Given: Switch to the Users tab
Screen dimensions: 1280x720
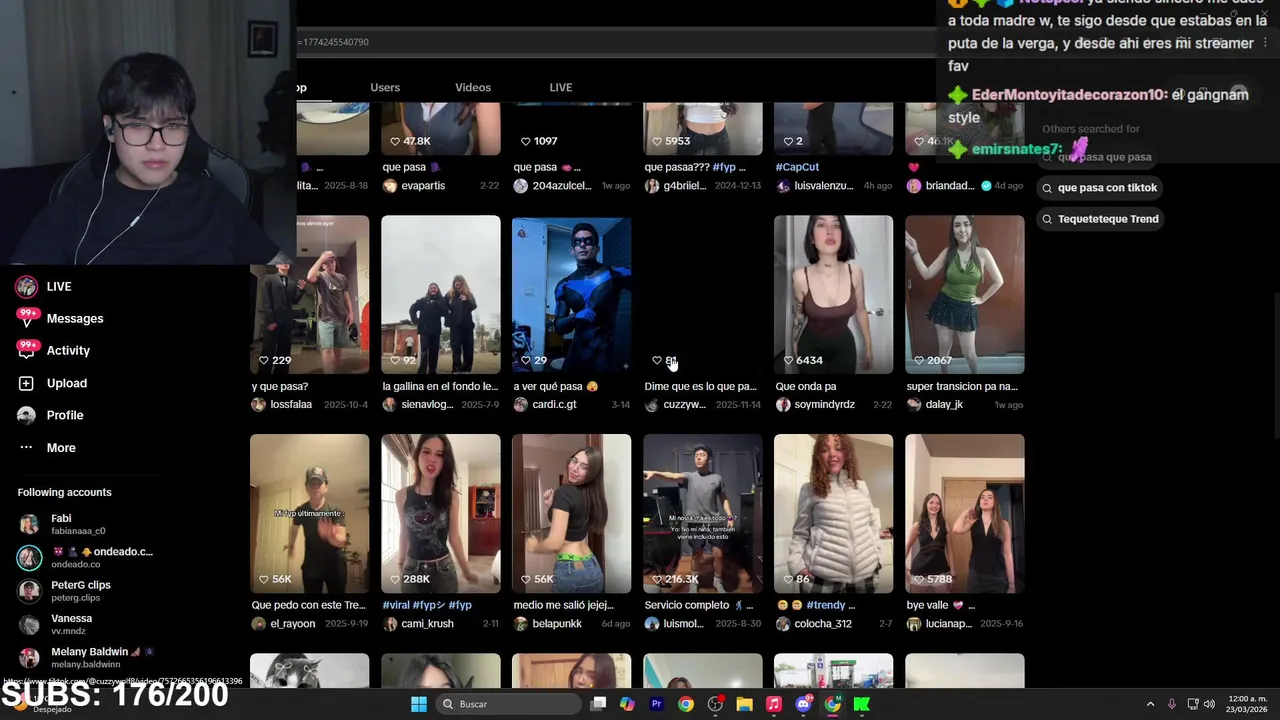Looking at the screenshot, I should pyautogui.click(x=385, y=88).
